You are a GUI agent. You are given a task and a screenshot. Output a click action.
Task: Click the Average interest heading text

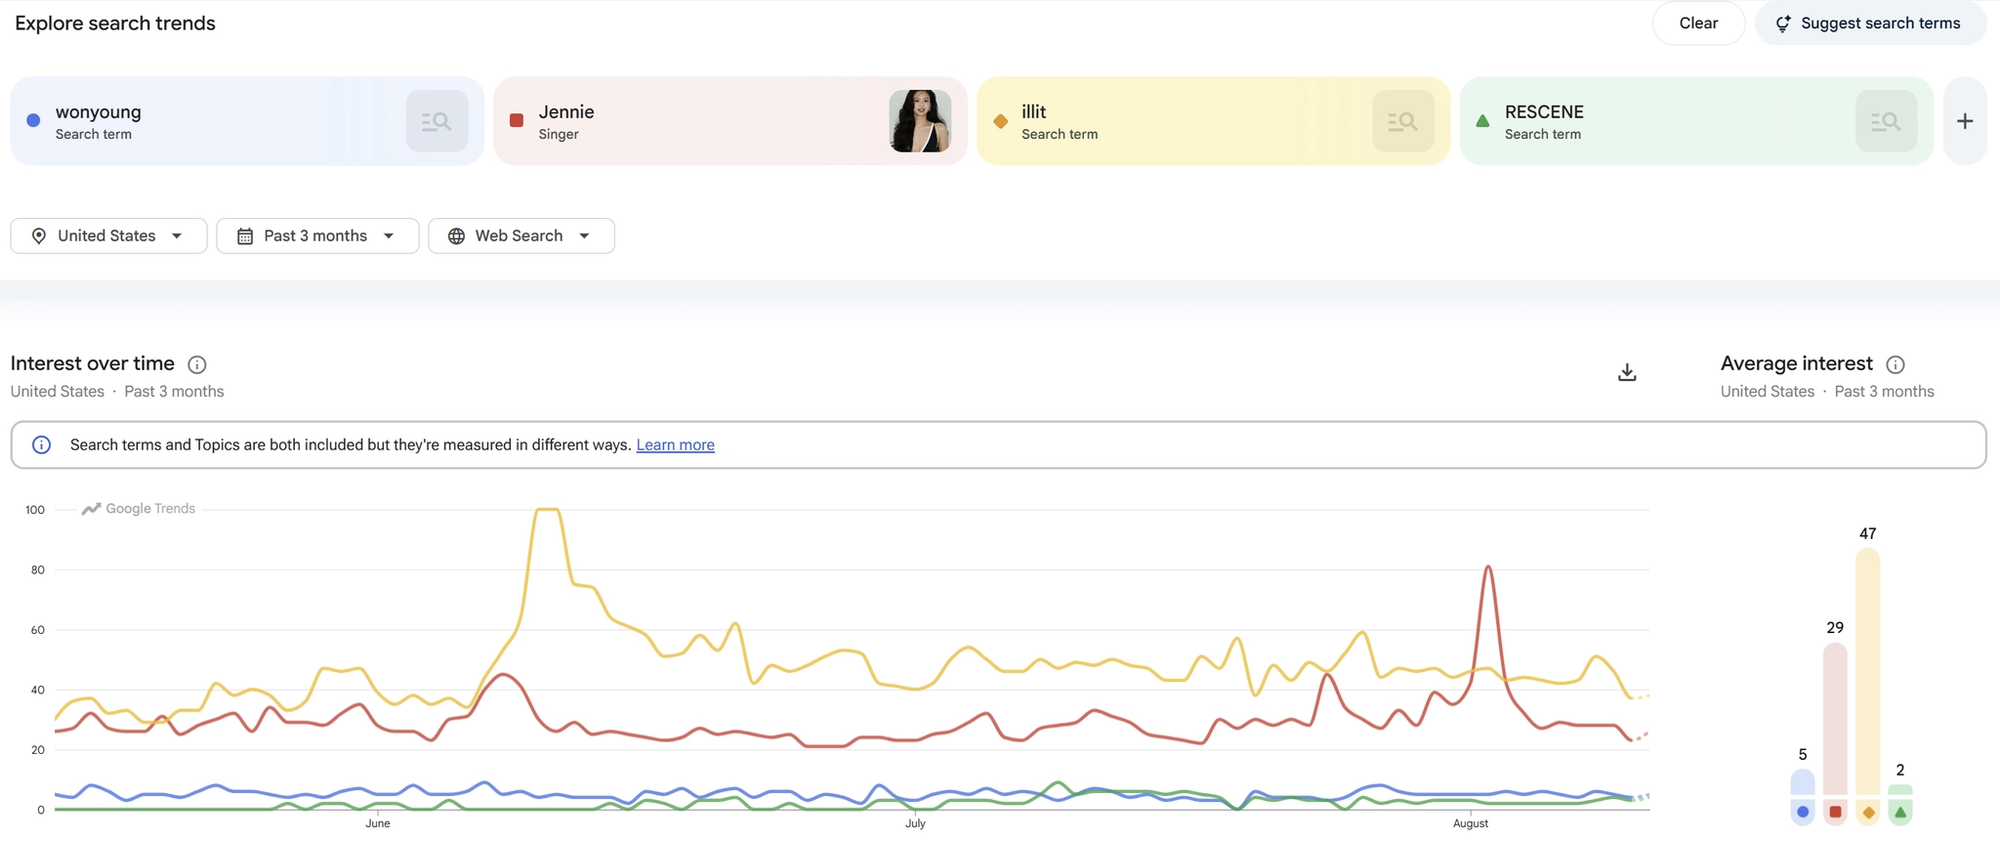click(1797, 363)
